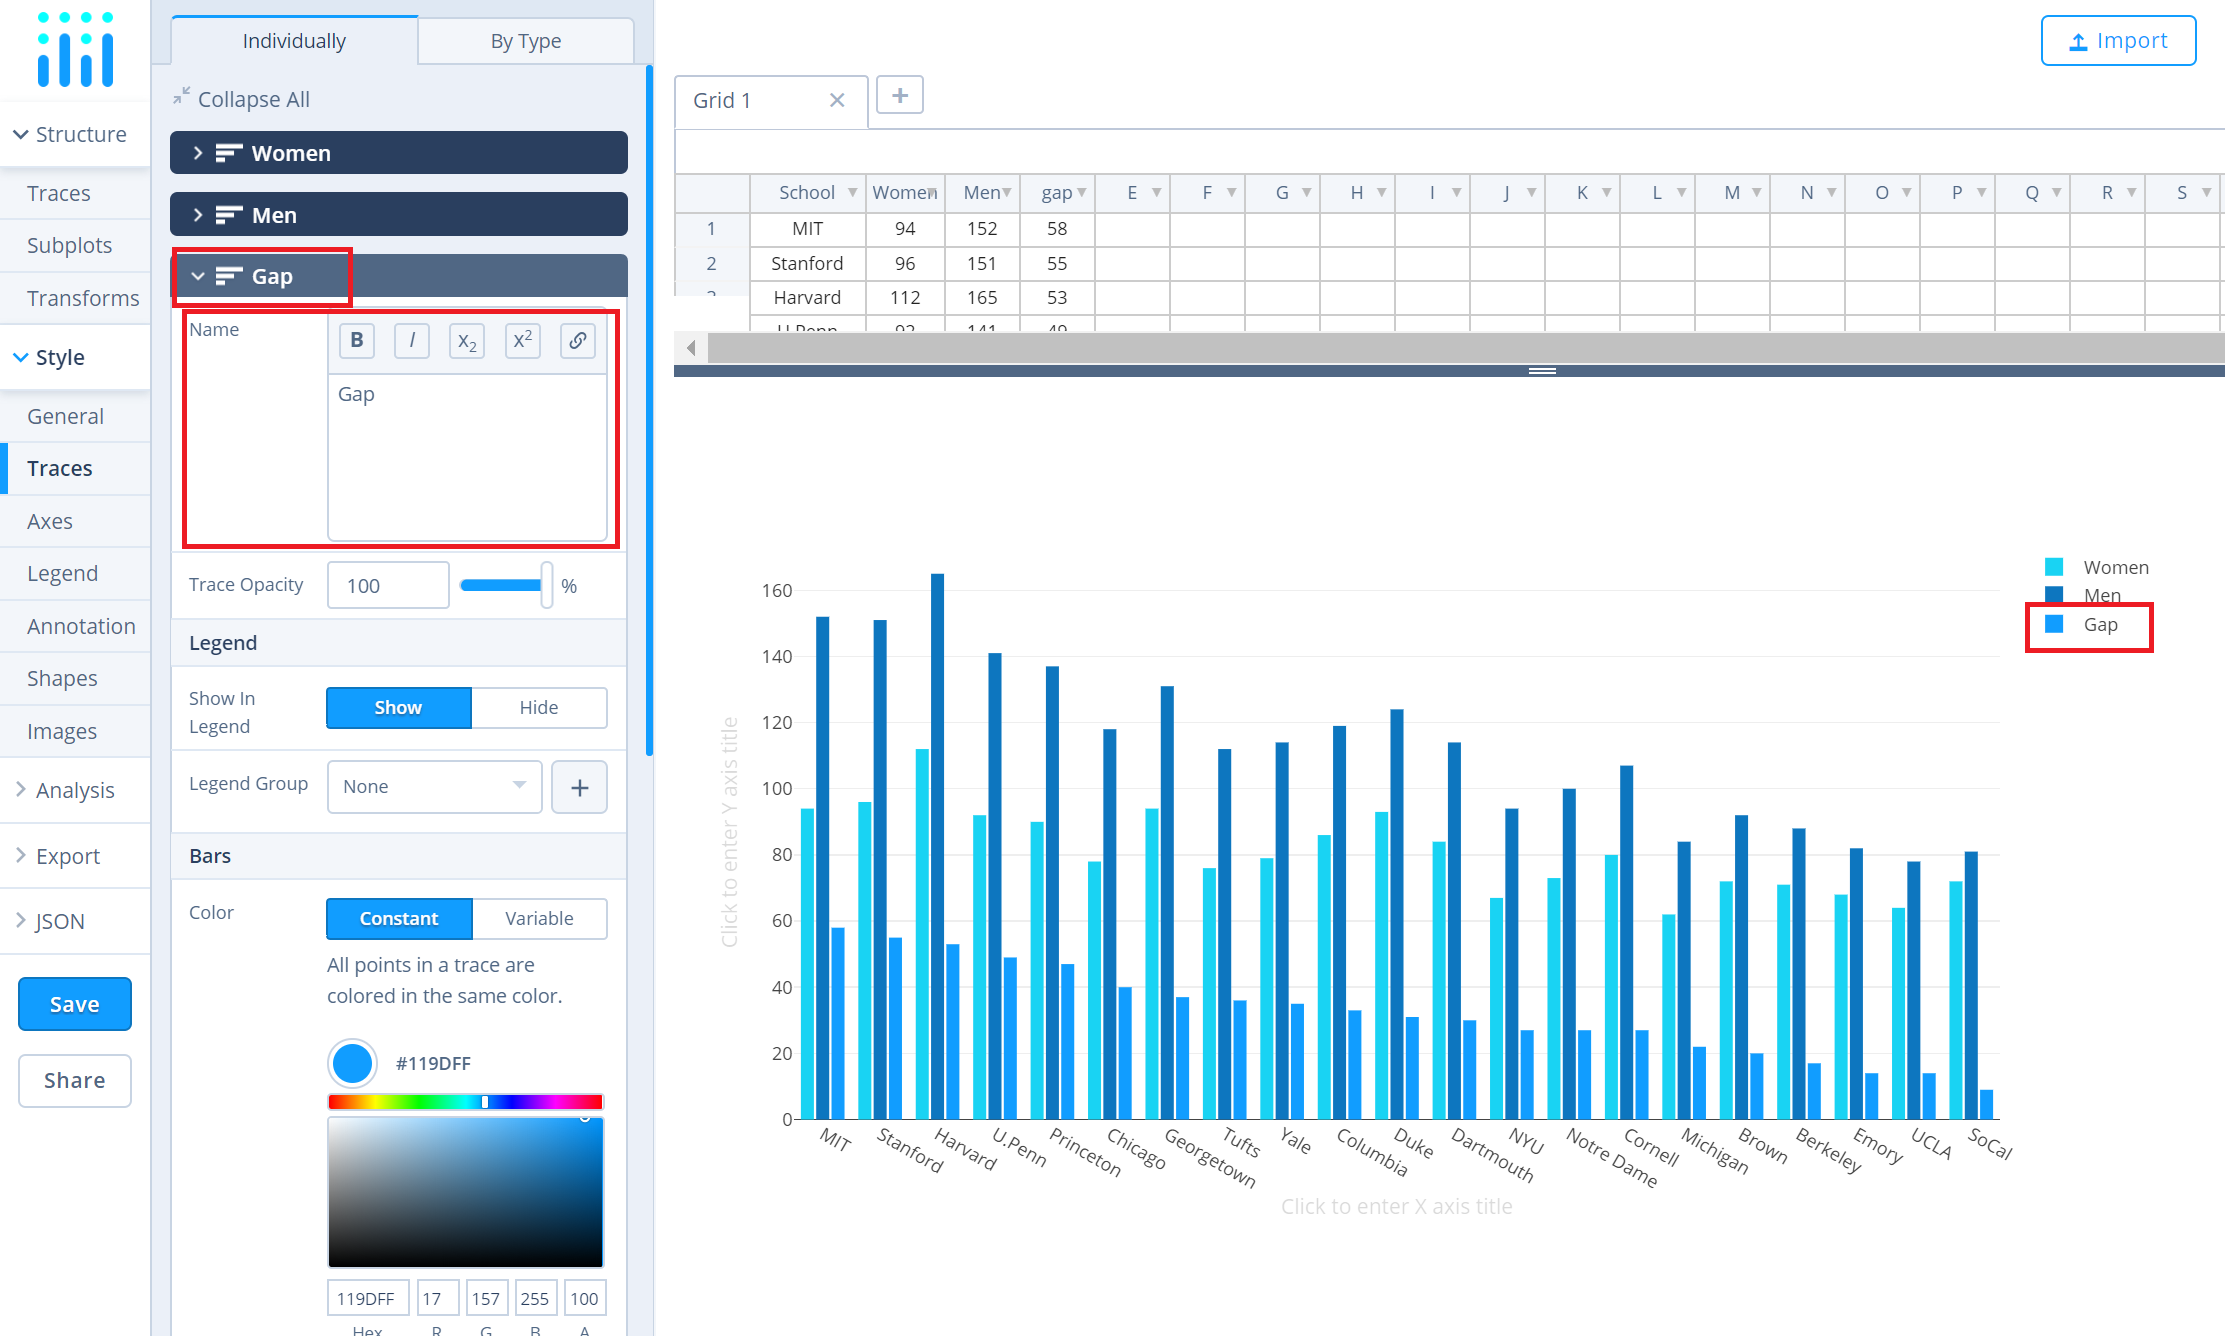
Task: Add a new legend group with plus
Action: click(x=580, y=787)
